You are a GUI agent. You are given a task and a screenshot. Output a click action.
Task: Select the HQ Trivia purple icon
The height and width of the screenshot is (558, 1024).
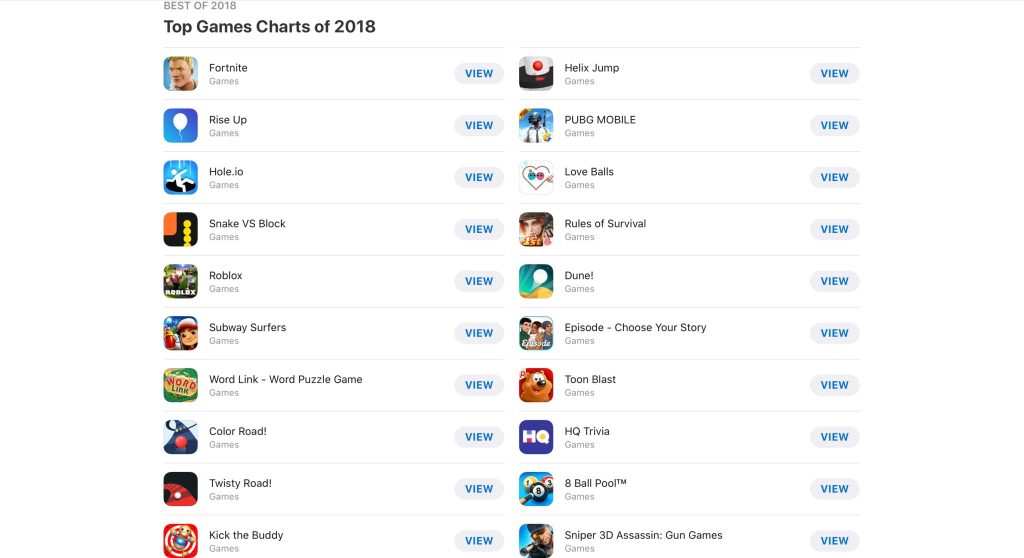tap(536, 437)
